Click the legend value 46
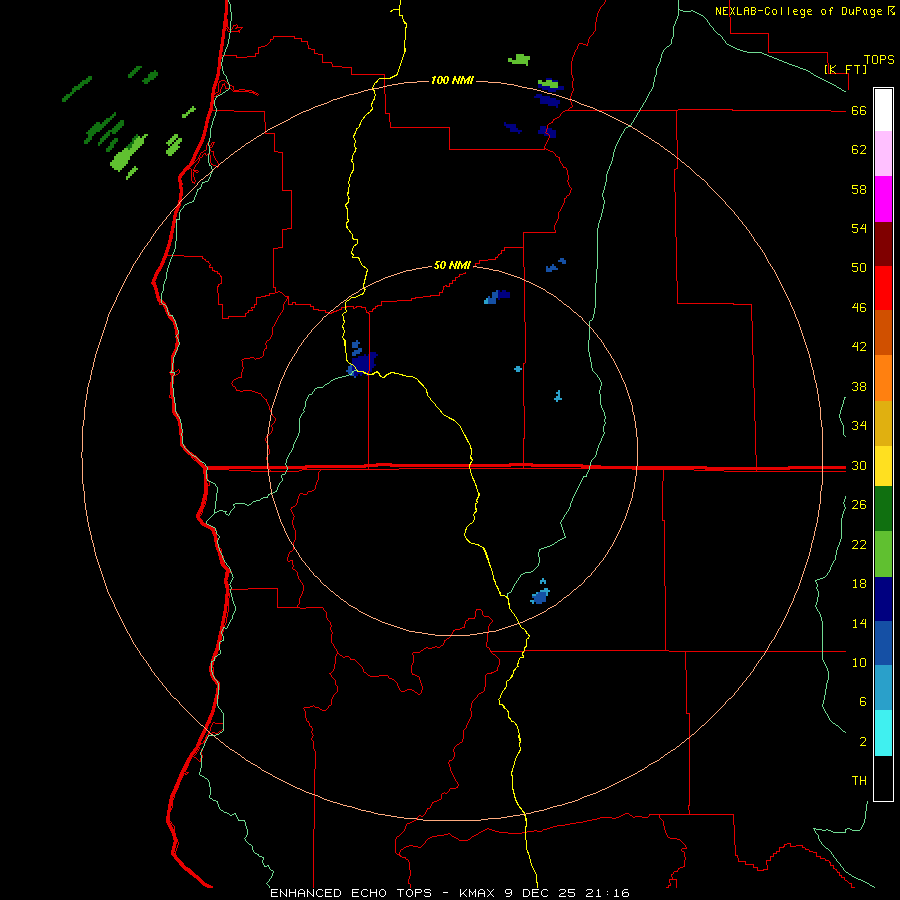This screenshot has width=900, height=900. click(859, 308)
